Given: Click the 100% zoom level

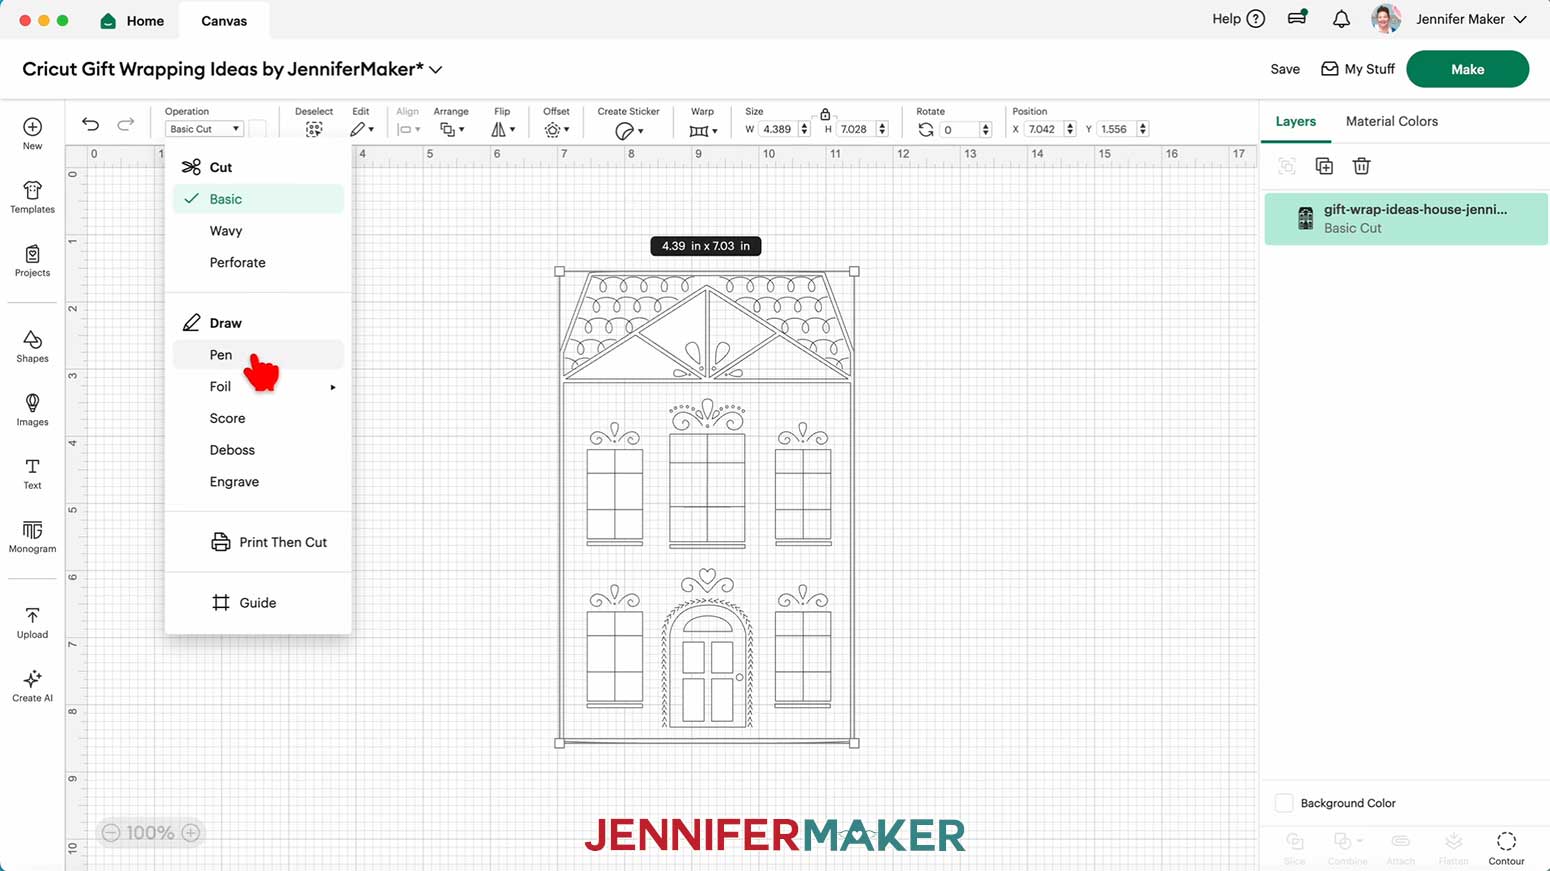Looking at the screenshot, I should 151,832.
